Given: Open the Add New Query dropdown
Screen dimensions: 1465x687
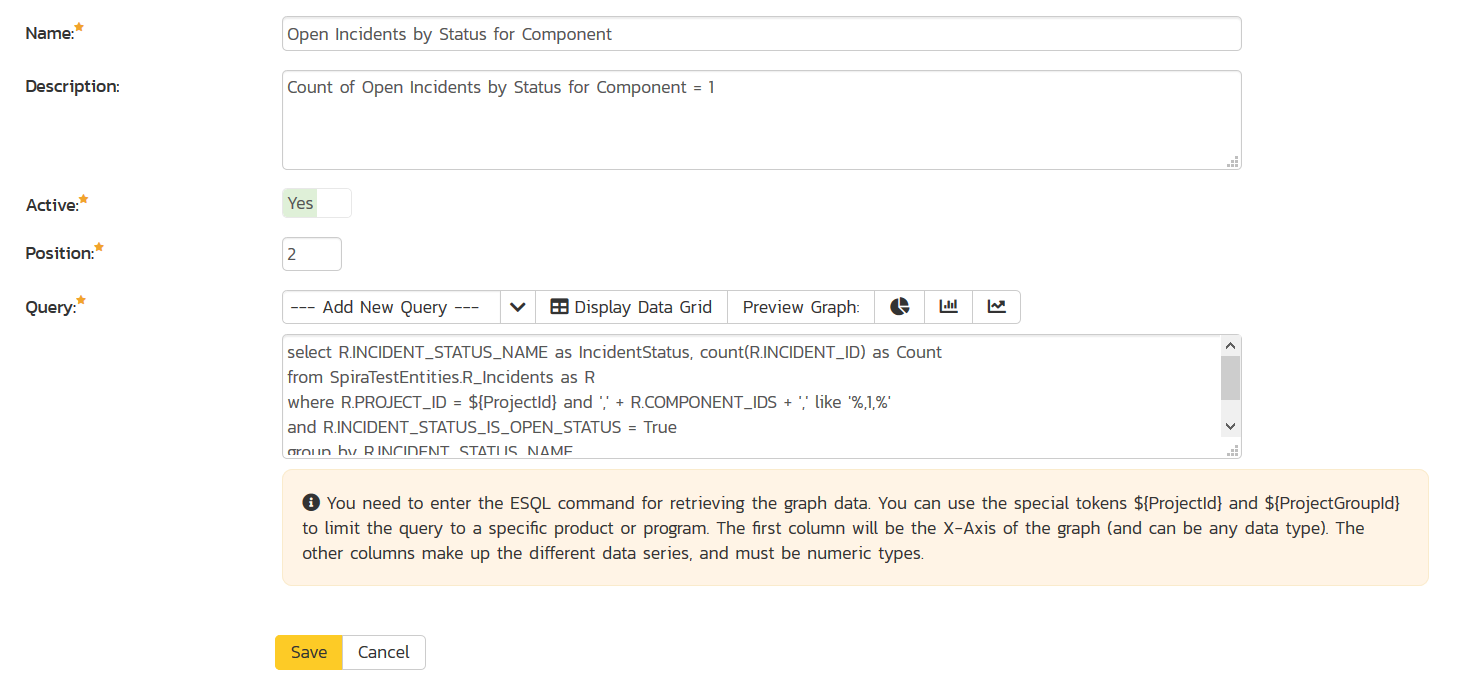Looking at the screenshot, I should 392,307.
